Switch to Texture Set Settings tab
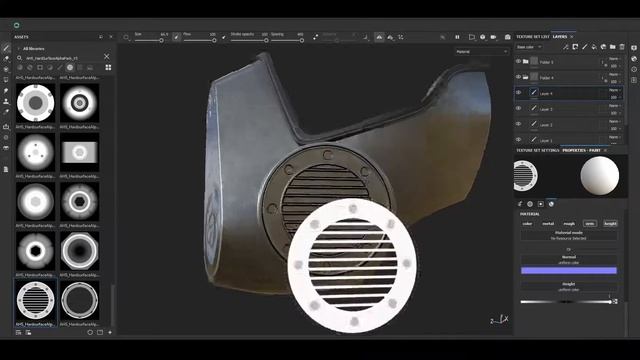 [538, 151]
